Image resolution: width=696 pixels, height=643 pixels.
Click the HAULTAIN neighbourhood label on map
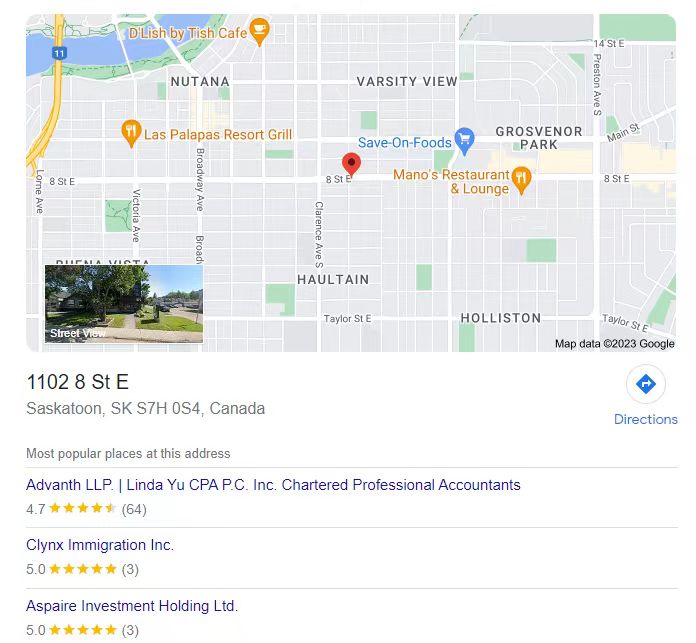click(333, 280)
